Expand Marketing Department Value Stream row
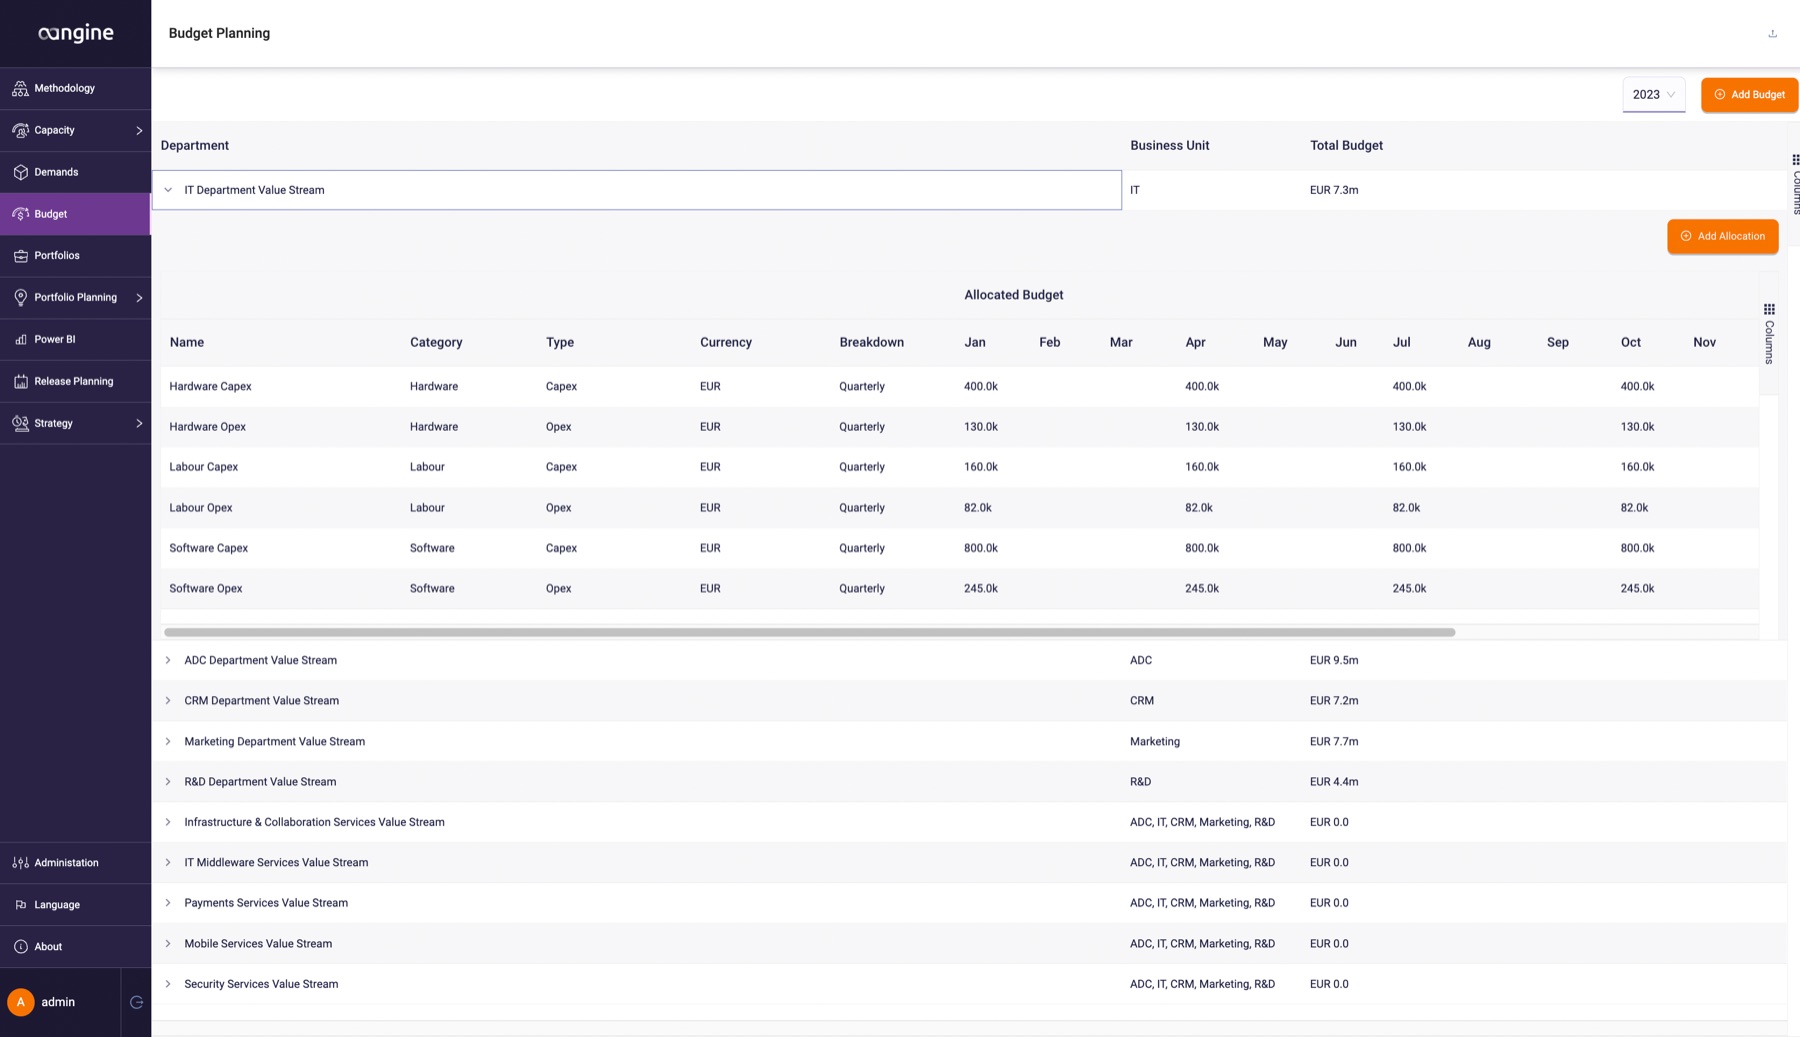Image resolution: width=1800 pixels, height=1037 pixels. [x=168, y=742]
